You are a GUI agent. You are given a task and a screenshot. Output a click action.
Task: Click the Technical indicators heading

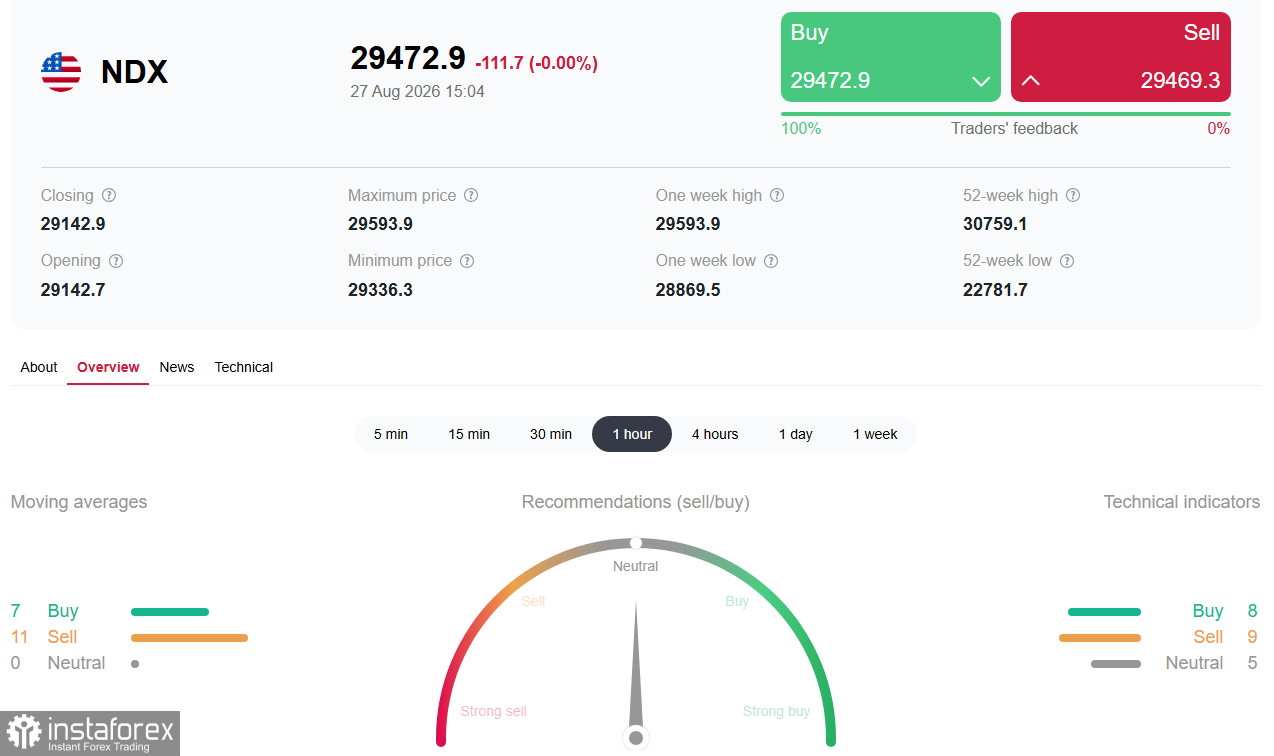(1182, 502)
